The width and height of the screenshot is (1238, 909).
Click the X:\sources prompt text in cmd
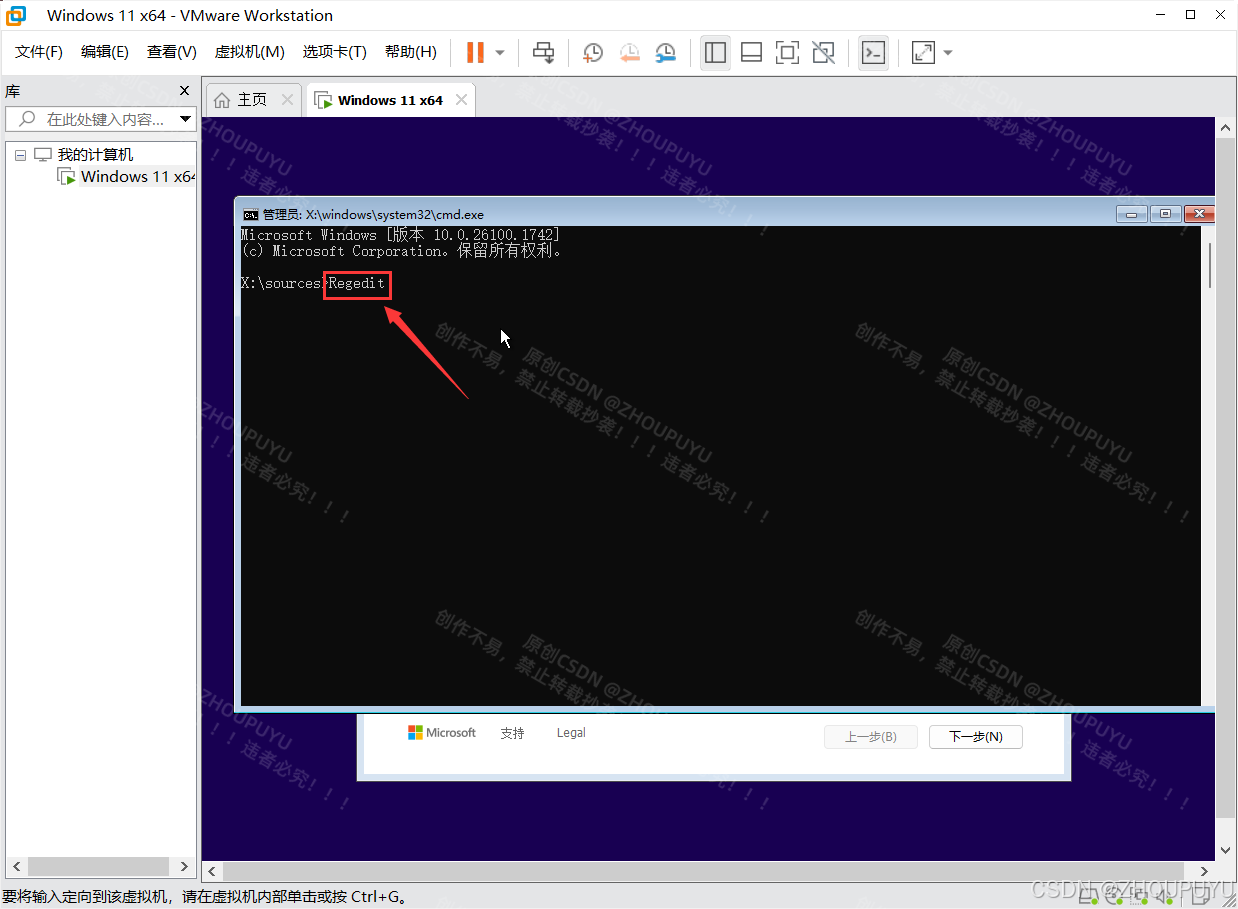(x=281, y=284)
